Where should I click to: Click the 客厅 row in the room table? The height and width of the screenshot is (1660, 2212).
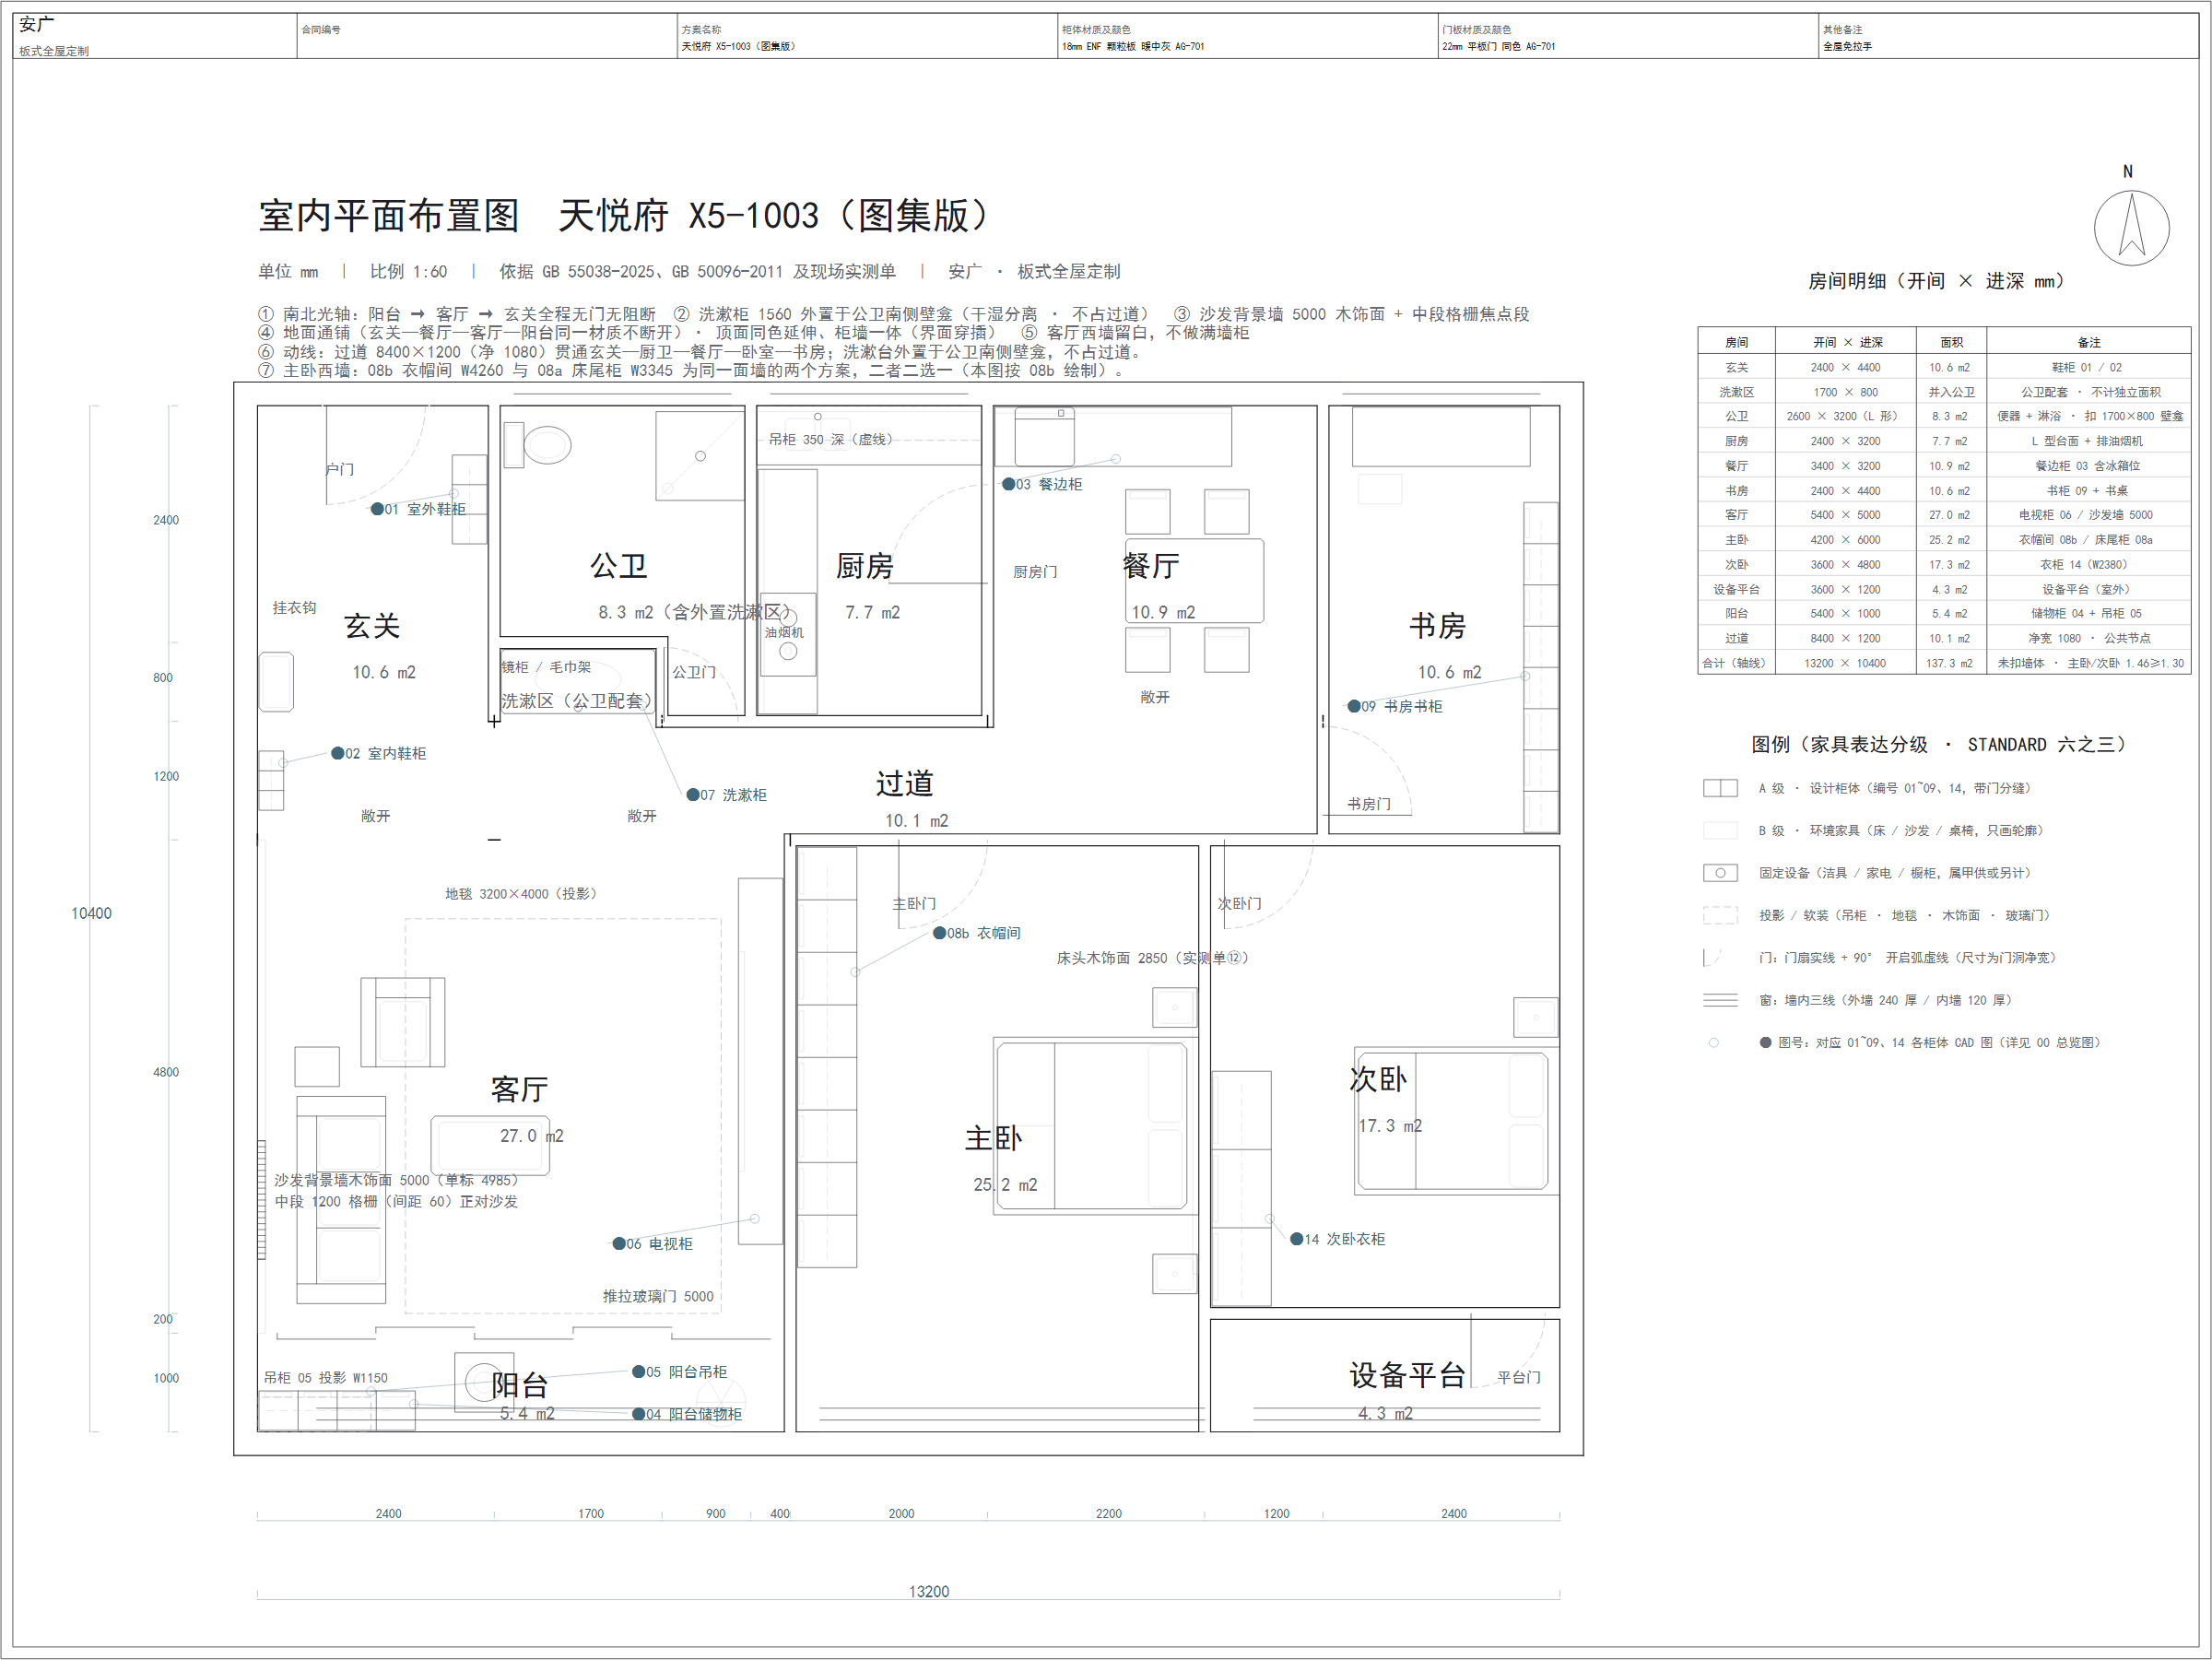1944,515
